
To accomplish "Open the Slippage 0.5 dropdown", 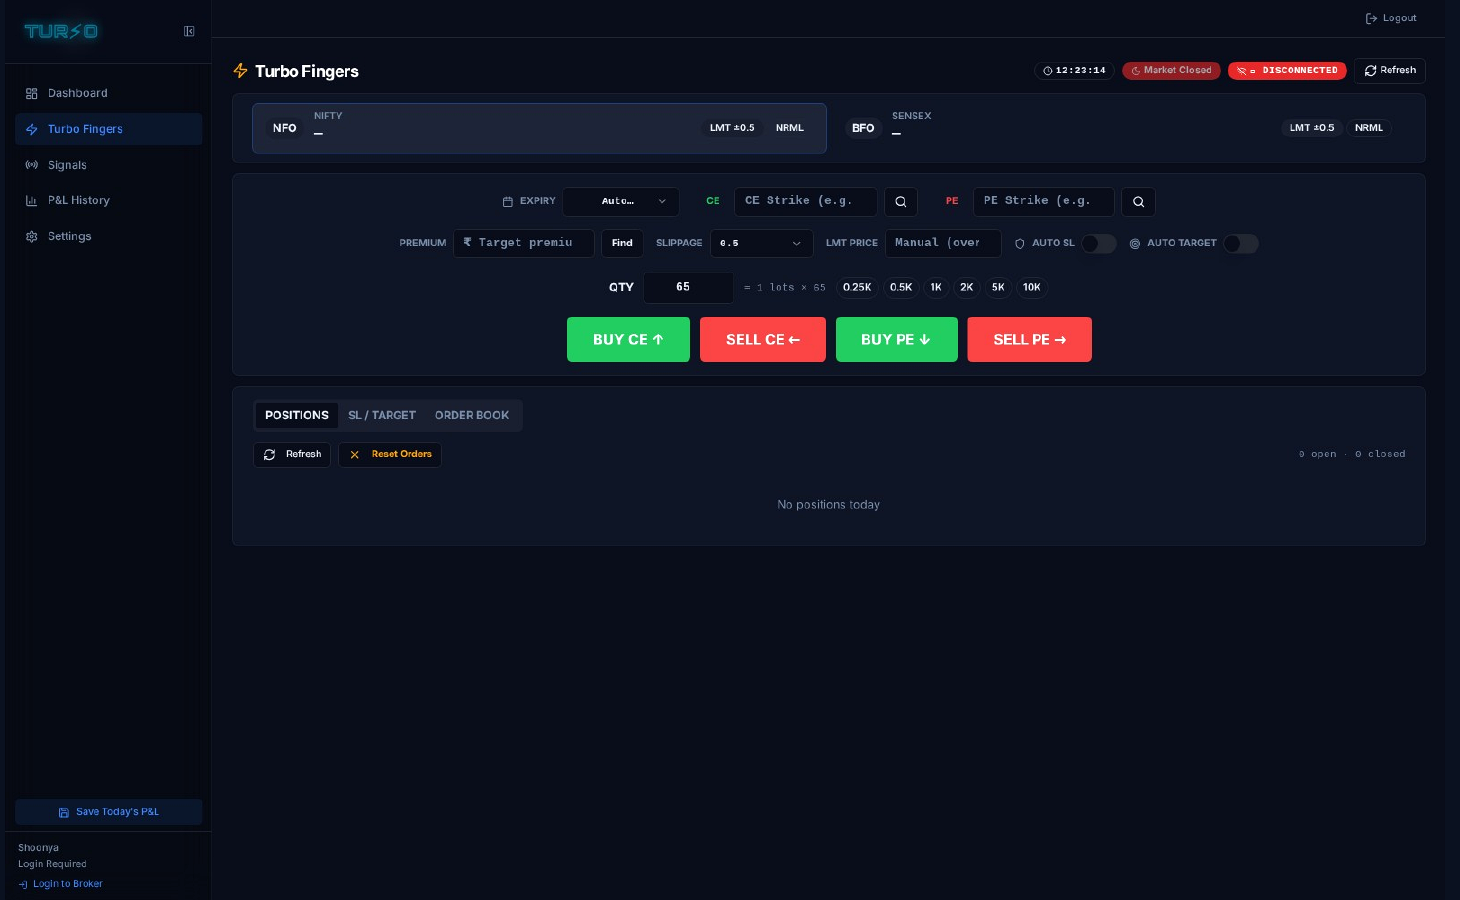I will tap(761, 243).
